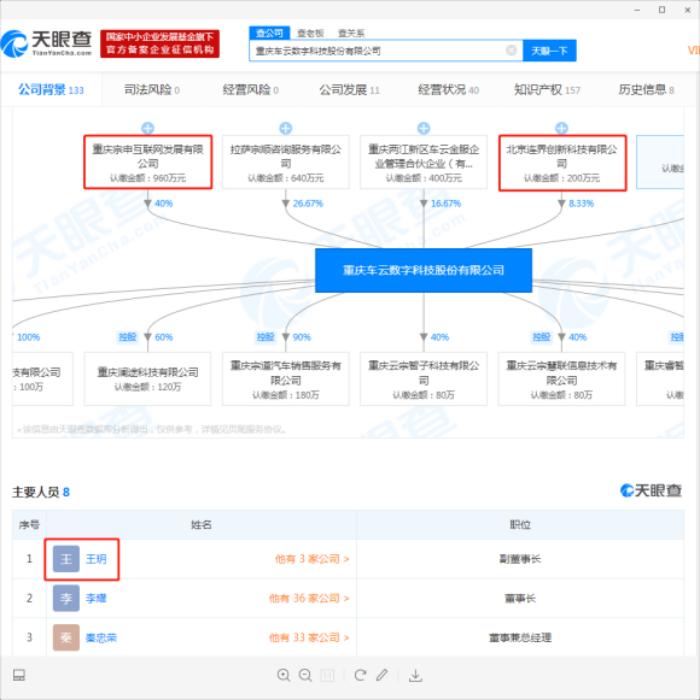The width and height of the screenshot is (700, 700).
Task: Click the 天眼查 watermark logo beside 主要人员
Action: click(x=650, y=491)
